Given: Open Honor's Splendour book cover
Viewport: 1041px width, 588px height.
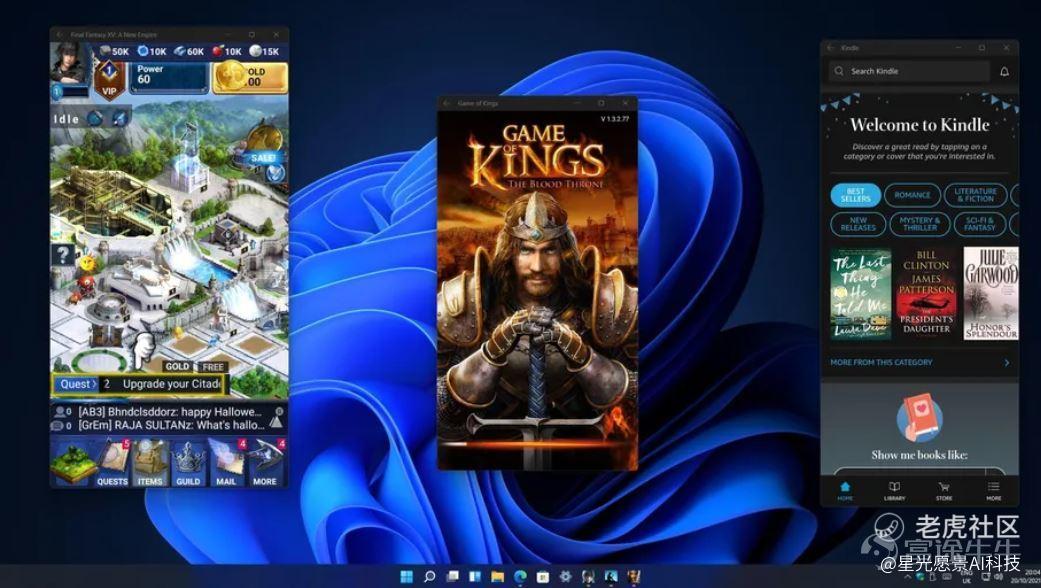Looking at the screenshot, I should [991, 293].
